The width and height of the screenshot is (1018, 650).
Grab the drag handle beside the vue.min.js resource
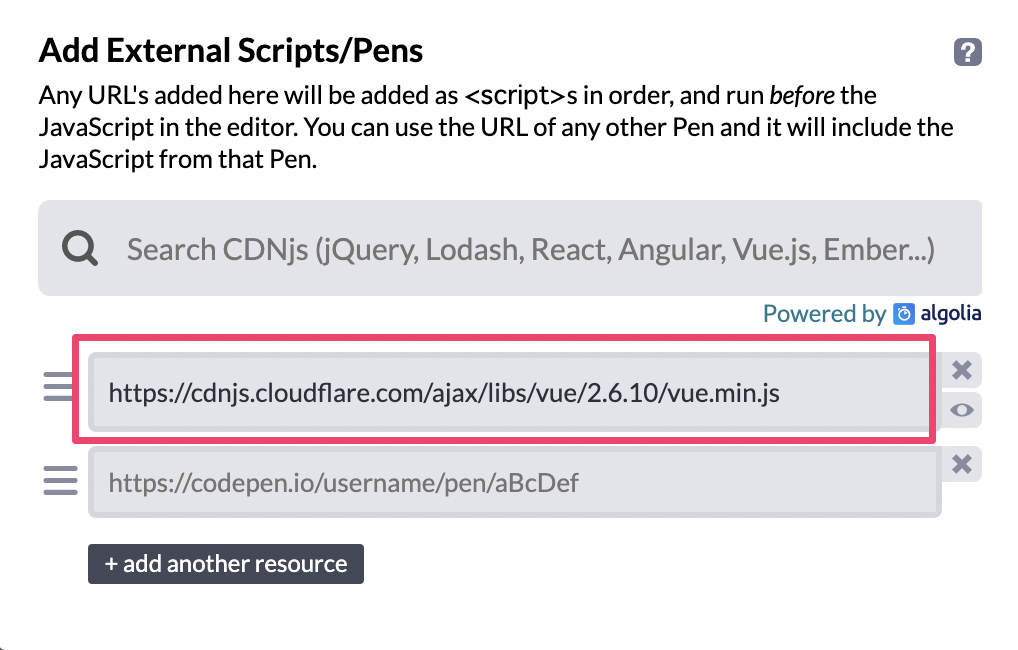click(60, 387)
